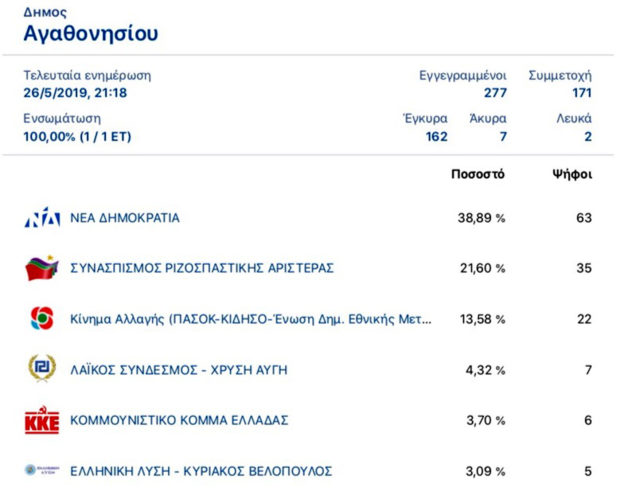Click the Ποσοστό column header

pos(478,174)
